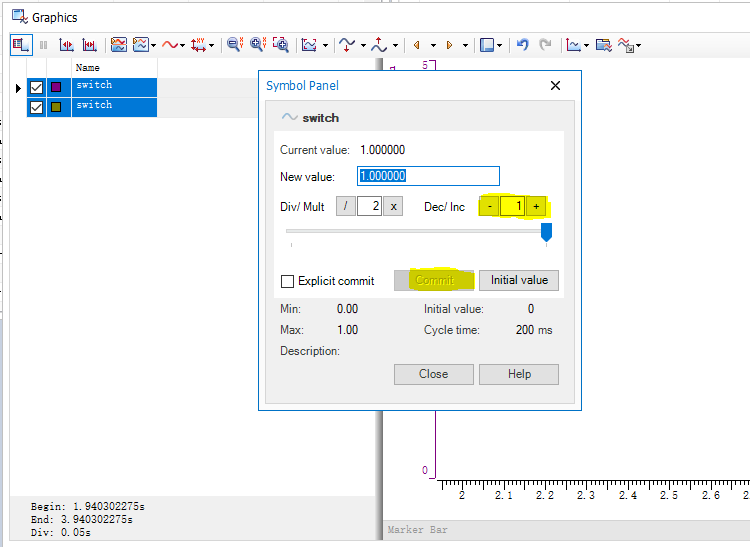Screen dimensions: 750x547
Task: Click the red curve style icon
Action: click(x=170, y=45)
